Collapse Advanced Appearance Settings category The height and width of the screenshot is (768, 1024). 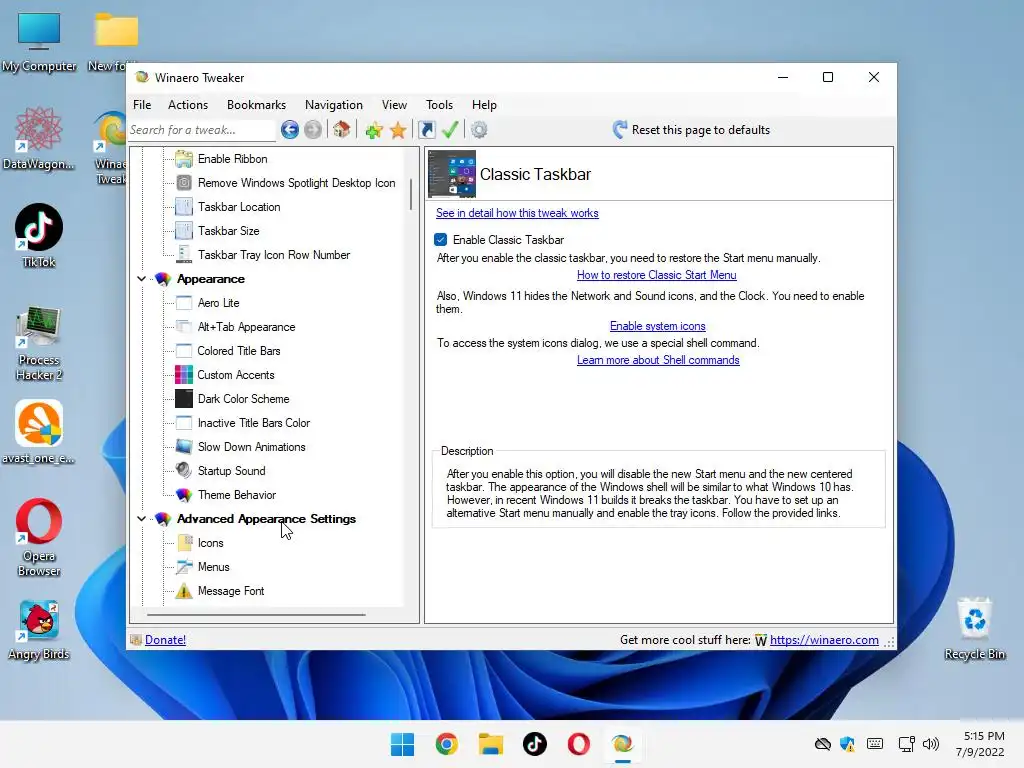point(141,519)
